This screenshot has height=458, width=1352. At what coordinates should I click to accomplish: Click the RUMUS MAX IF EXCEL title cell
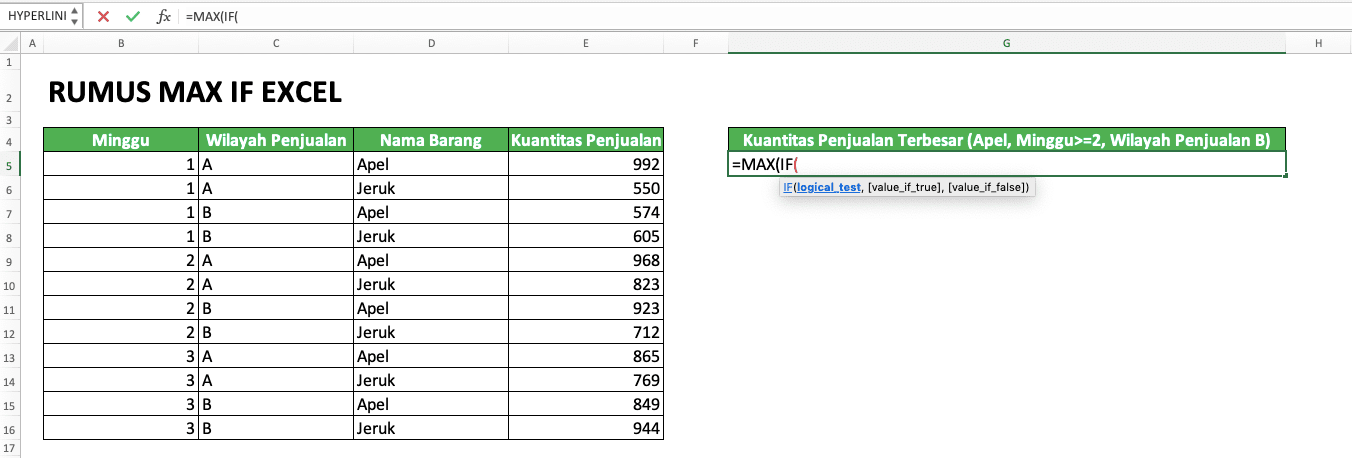click(196, 94)
